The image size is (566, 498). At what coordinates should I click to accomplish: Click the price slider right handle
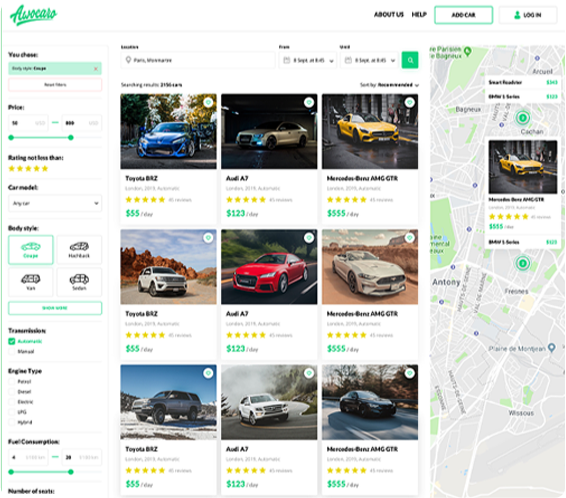point(71,137)
